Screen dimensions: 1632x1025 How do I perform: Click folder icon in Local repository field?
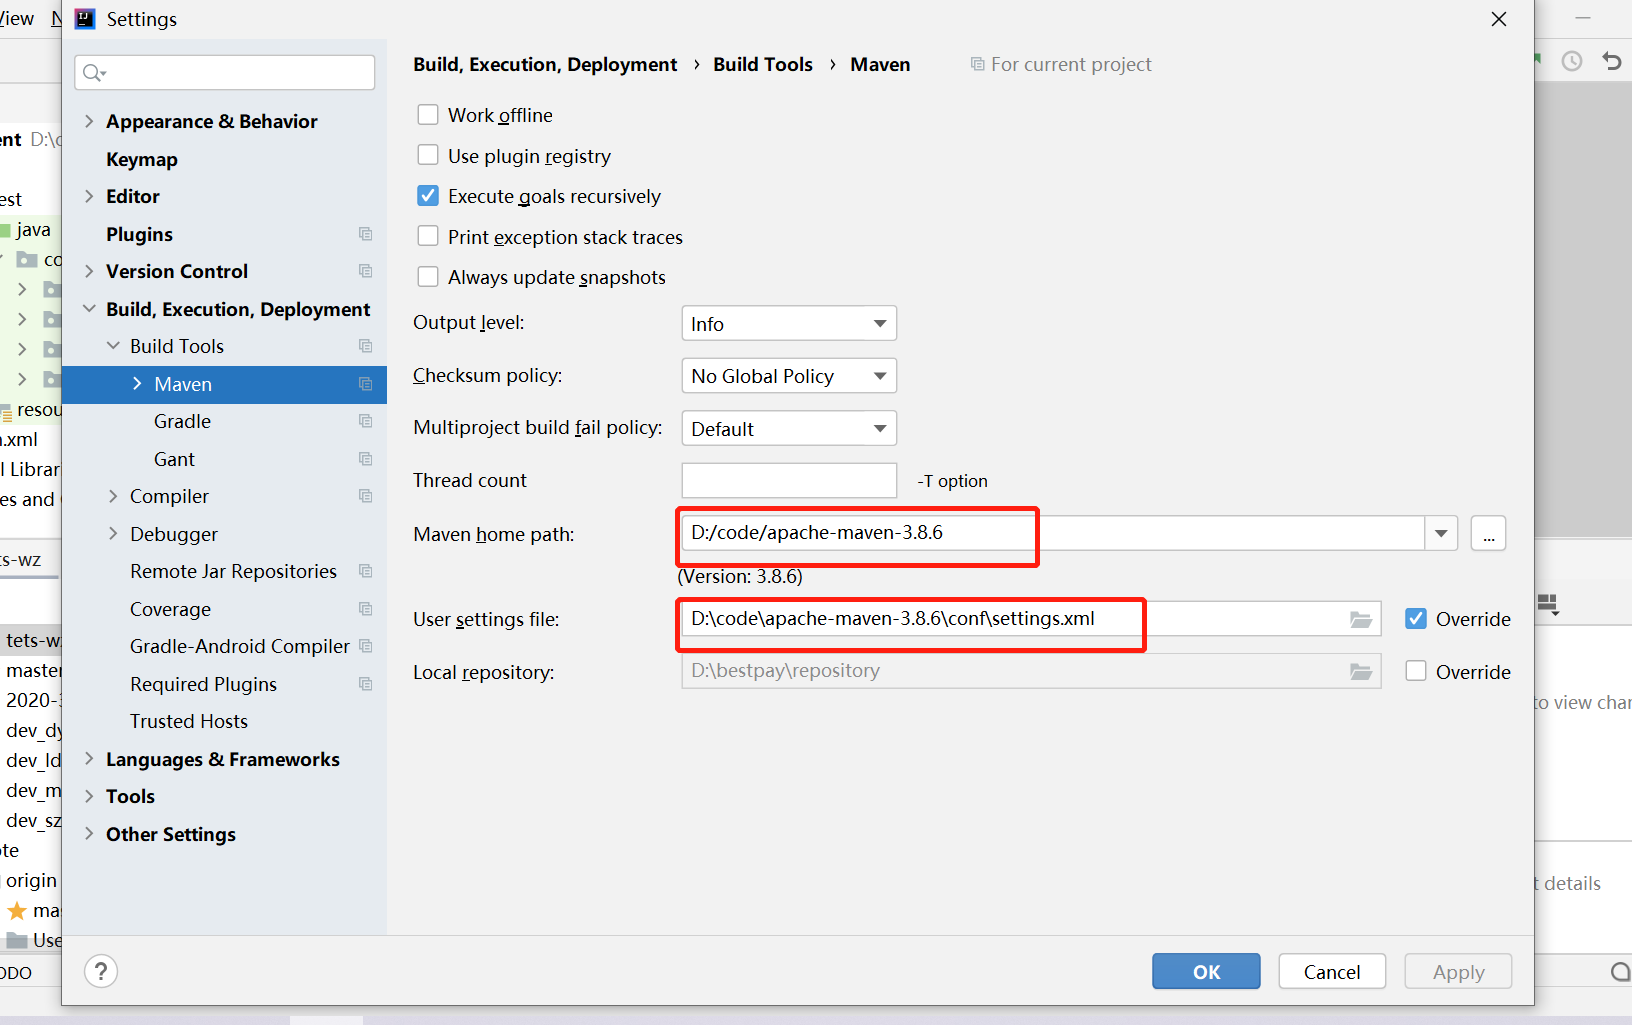(1361, 672)
